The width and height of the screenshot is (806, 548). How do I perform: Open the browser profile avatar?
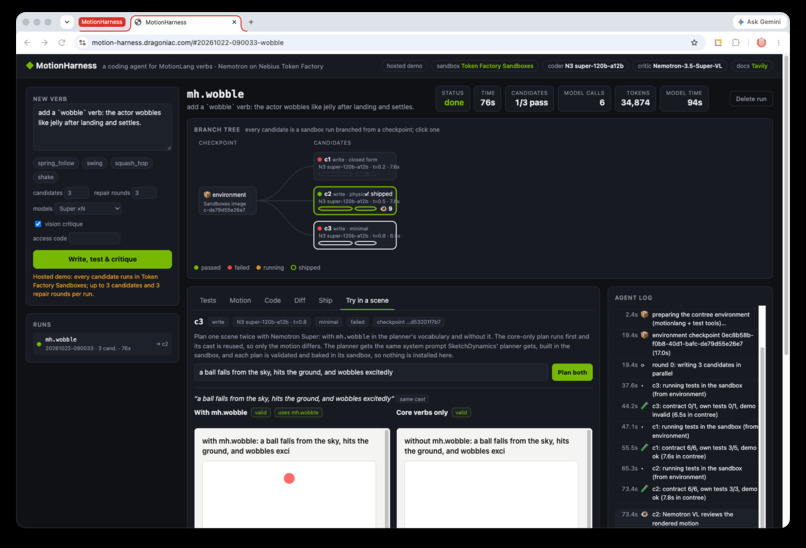coord(761,43)
